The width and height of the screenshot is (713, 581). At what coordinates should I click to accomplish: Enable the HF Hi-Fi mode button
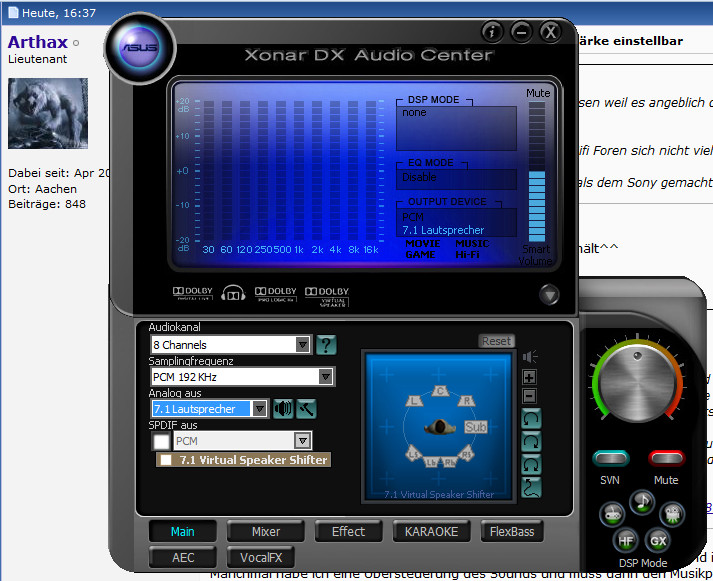click(x=626, y=540)
